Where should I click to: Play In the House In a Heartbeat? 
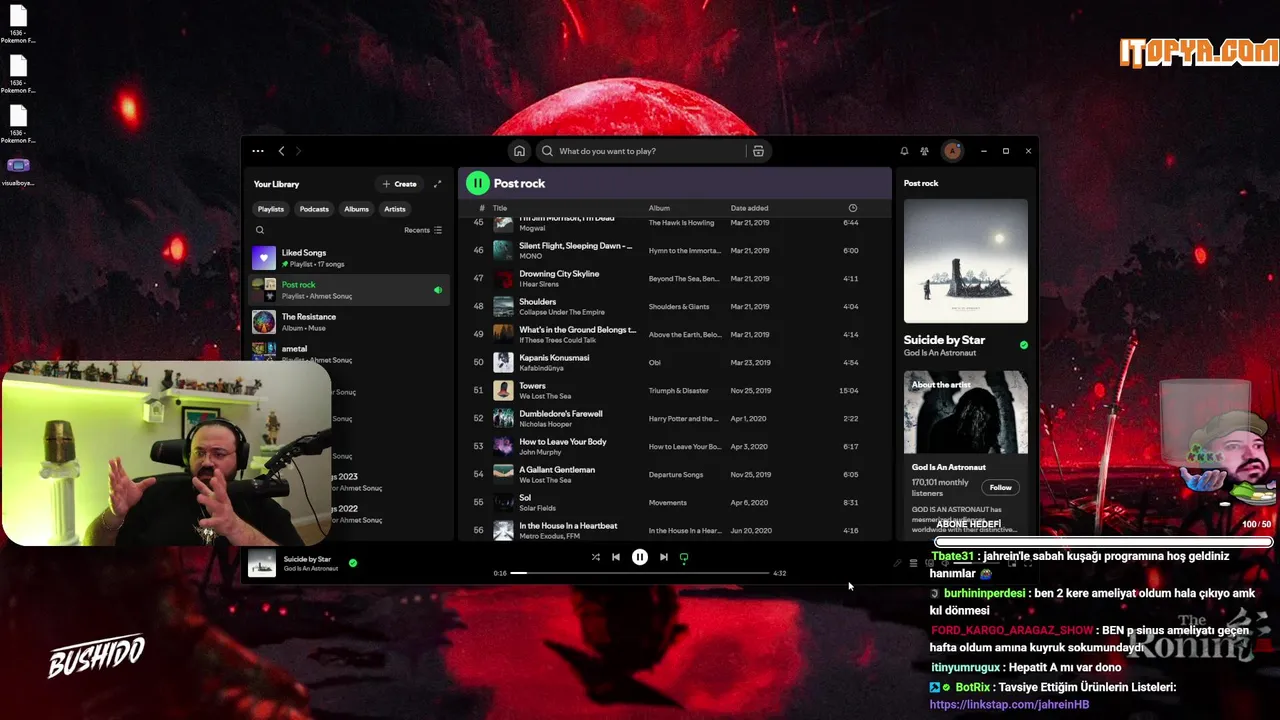tap(675, 530)
